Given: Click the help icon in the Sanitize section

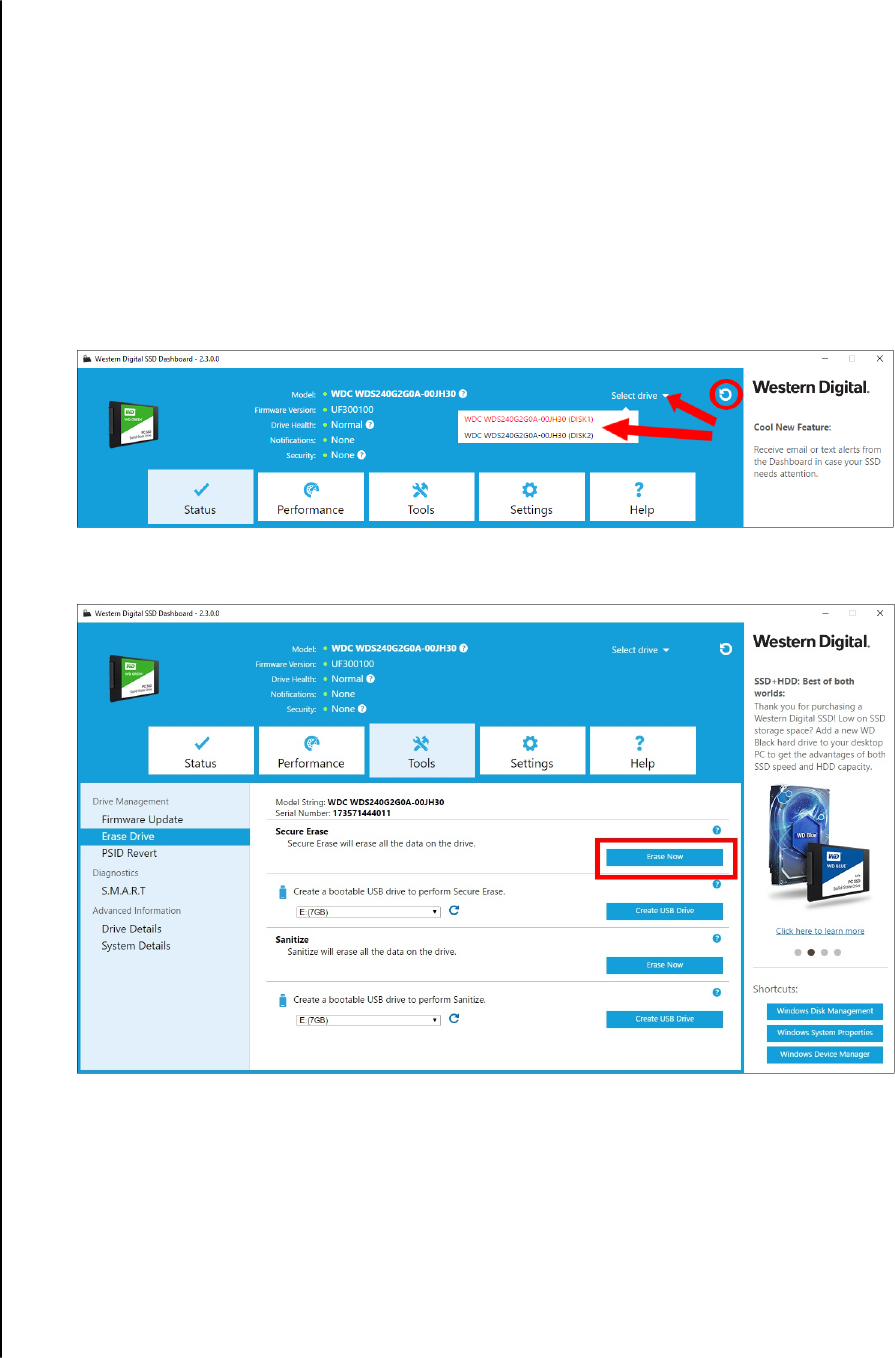Looking at the screenshot, I should (x=717, y=938).
